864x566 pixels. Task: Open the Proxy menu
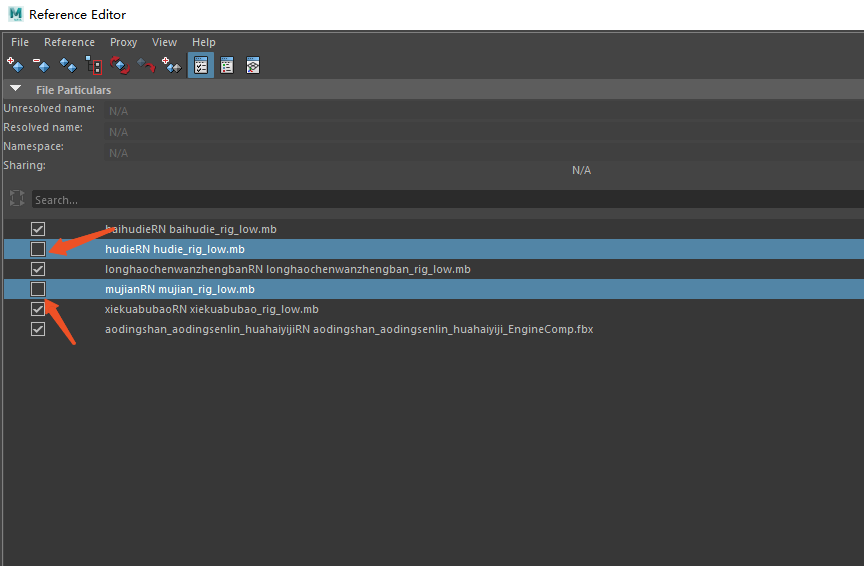123,42
